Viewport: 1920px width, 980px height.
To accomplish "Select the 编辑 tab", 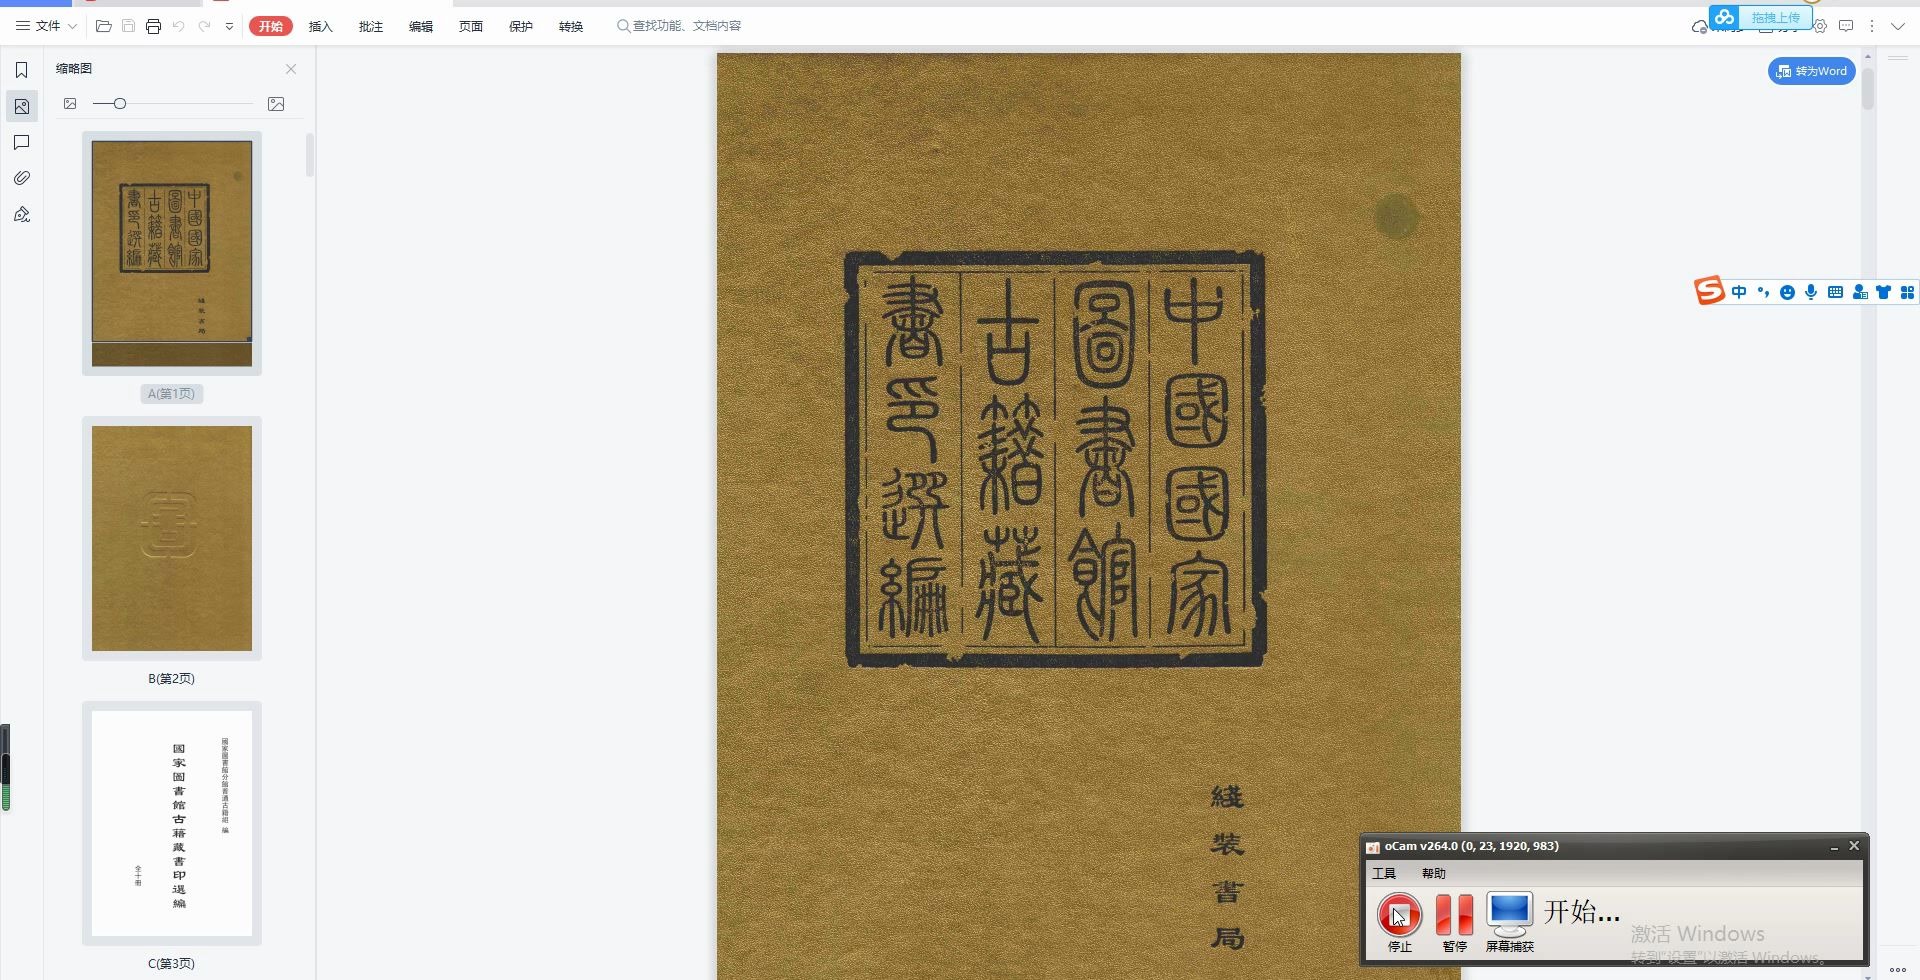I will pos(421,26).
